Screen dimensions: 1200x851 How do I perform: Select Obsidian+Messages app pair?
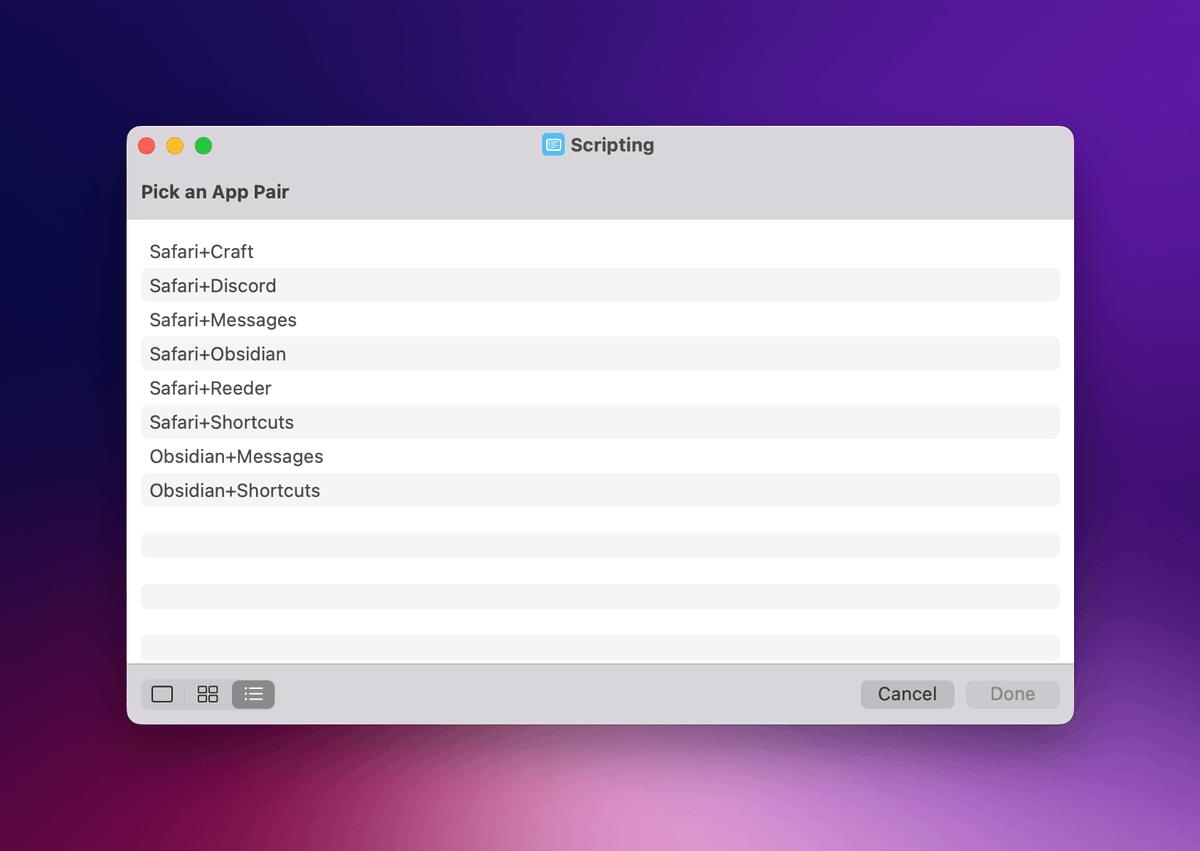click(x=600, y=456)
